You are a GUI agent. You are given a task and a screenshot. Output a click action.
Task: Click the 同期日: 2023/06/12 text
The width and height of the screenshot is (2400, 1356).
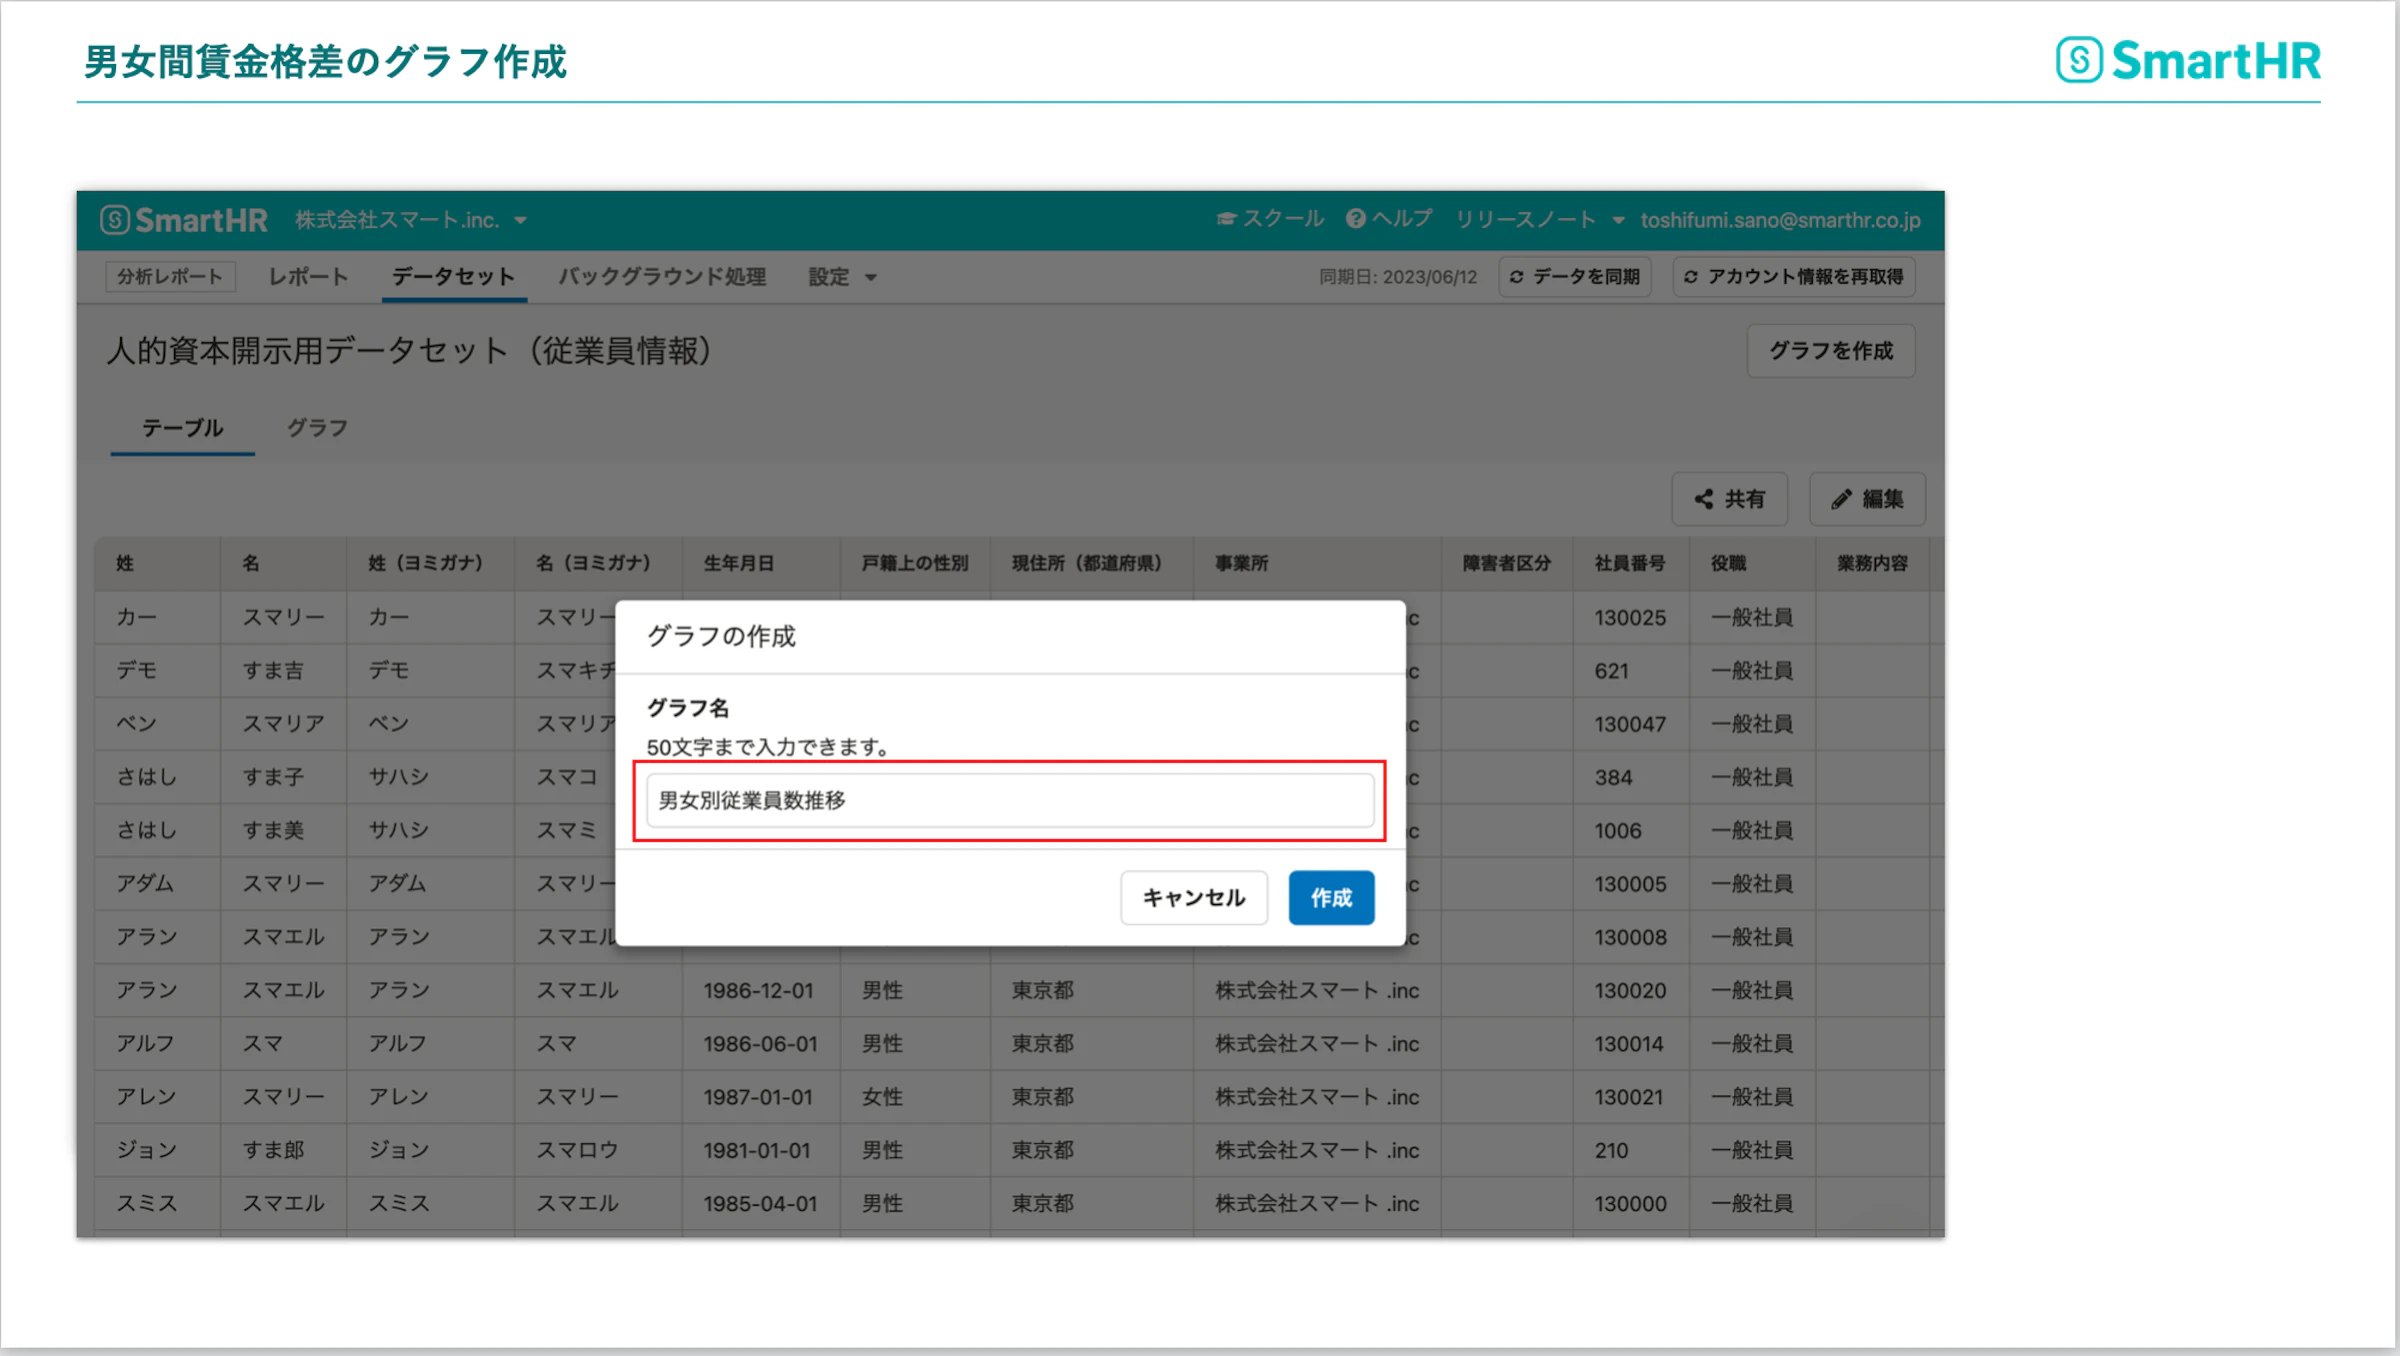click(1398, 277)
